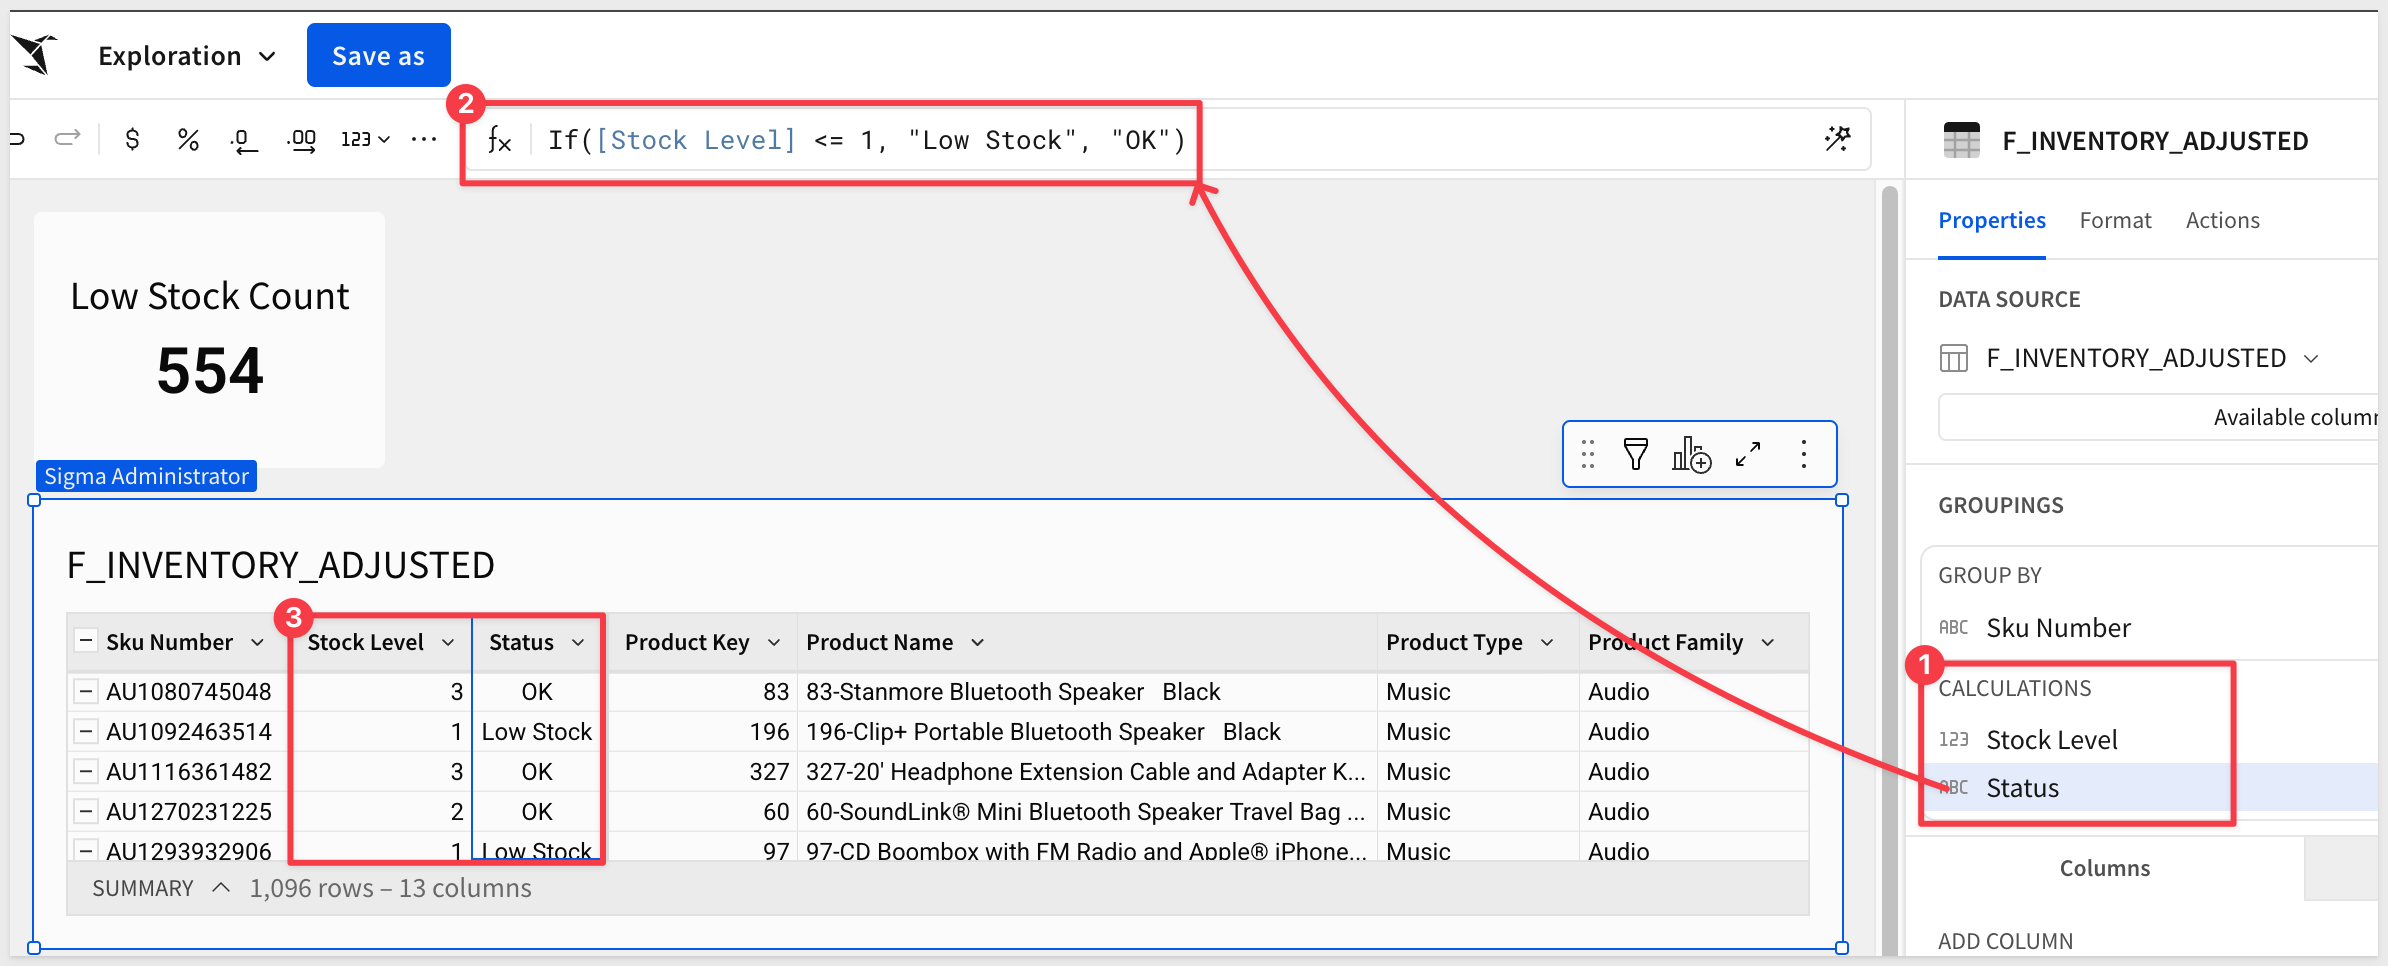Open the Stock Level column dropdown
The height and width of the screenshot is (966, 2388).
448,642
